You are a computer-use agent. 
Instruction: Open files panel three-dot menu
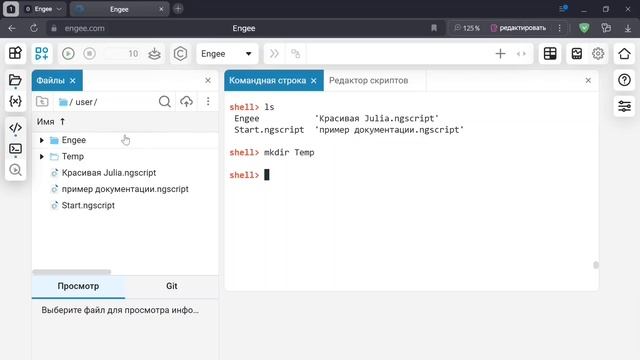click(208, 101)
